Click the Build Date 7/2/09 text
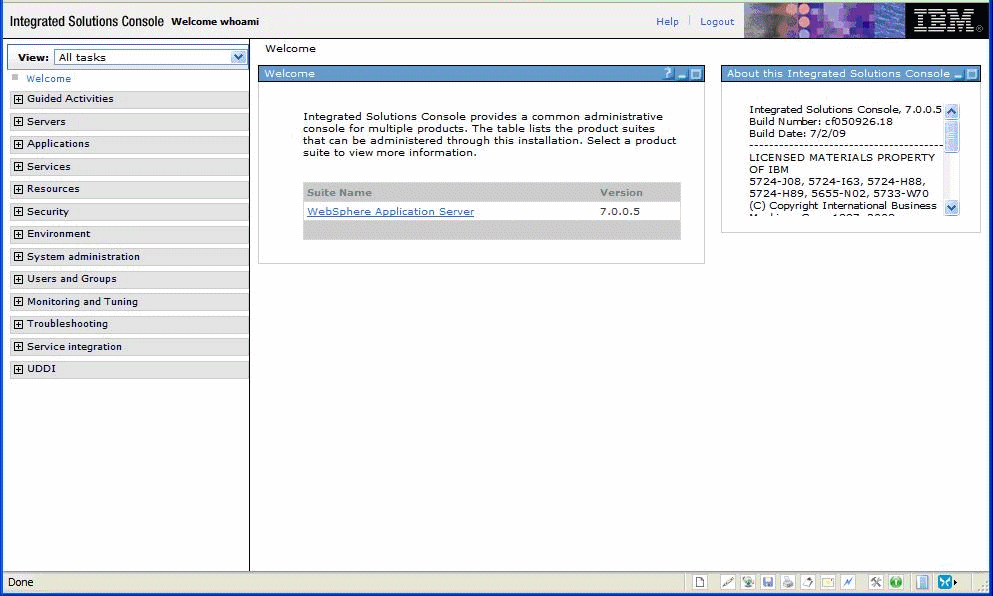993x596 pixels. click(x=797, y=134)
